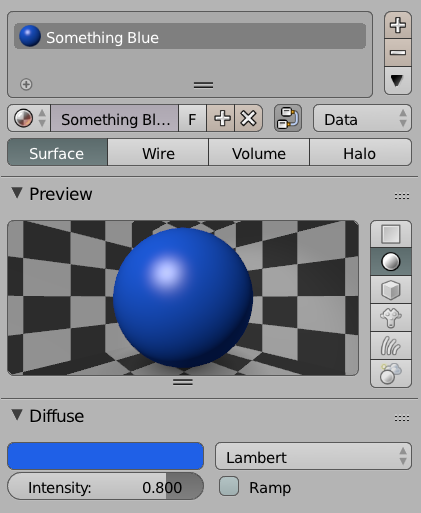The height and width of the screenshot is (513, 421).
Task: Set preview to flat plane
Action: point(391,234)
